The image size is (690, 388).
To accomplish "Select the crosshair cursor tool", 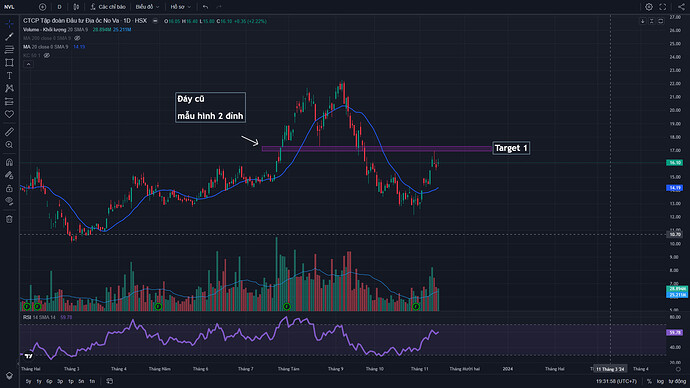I will click(x=9, y=24).
